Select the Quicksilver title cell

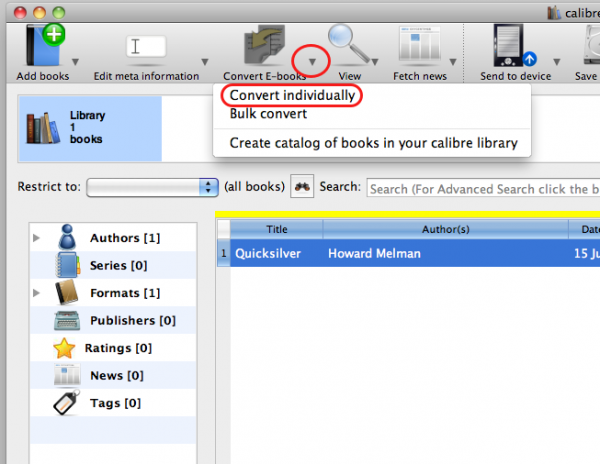tap(276, 253)
